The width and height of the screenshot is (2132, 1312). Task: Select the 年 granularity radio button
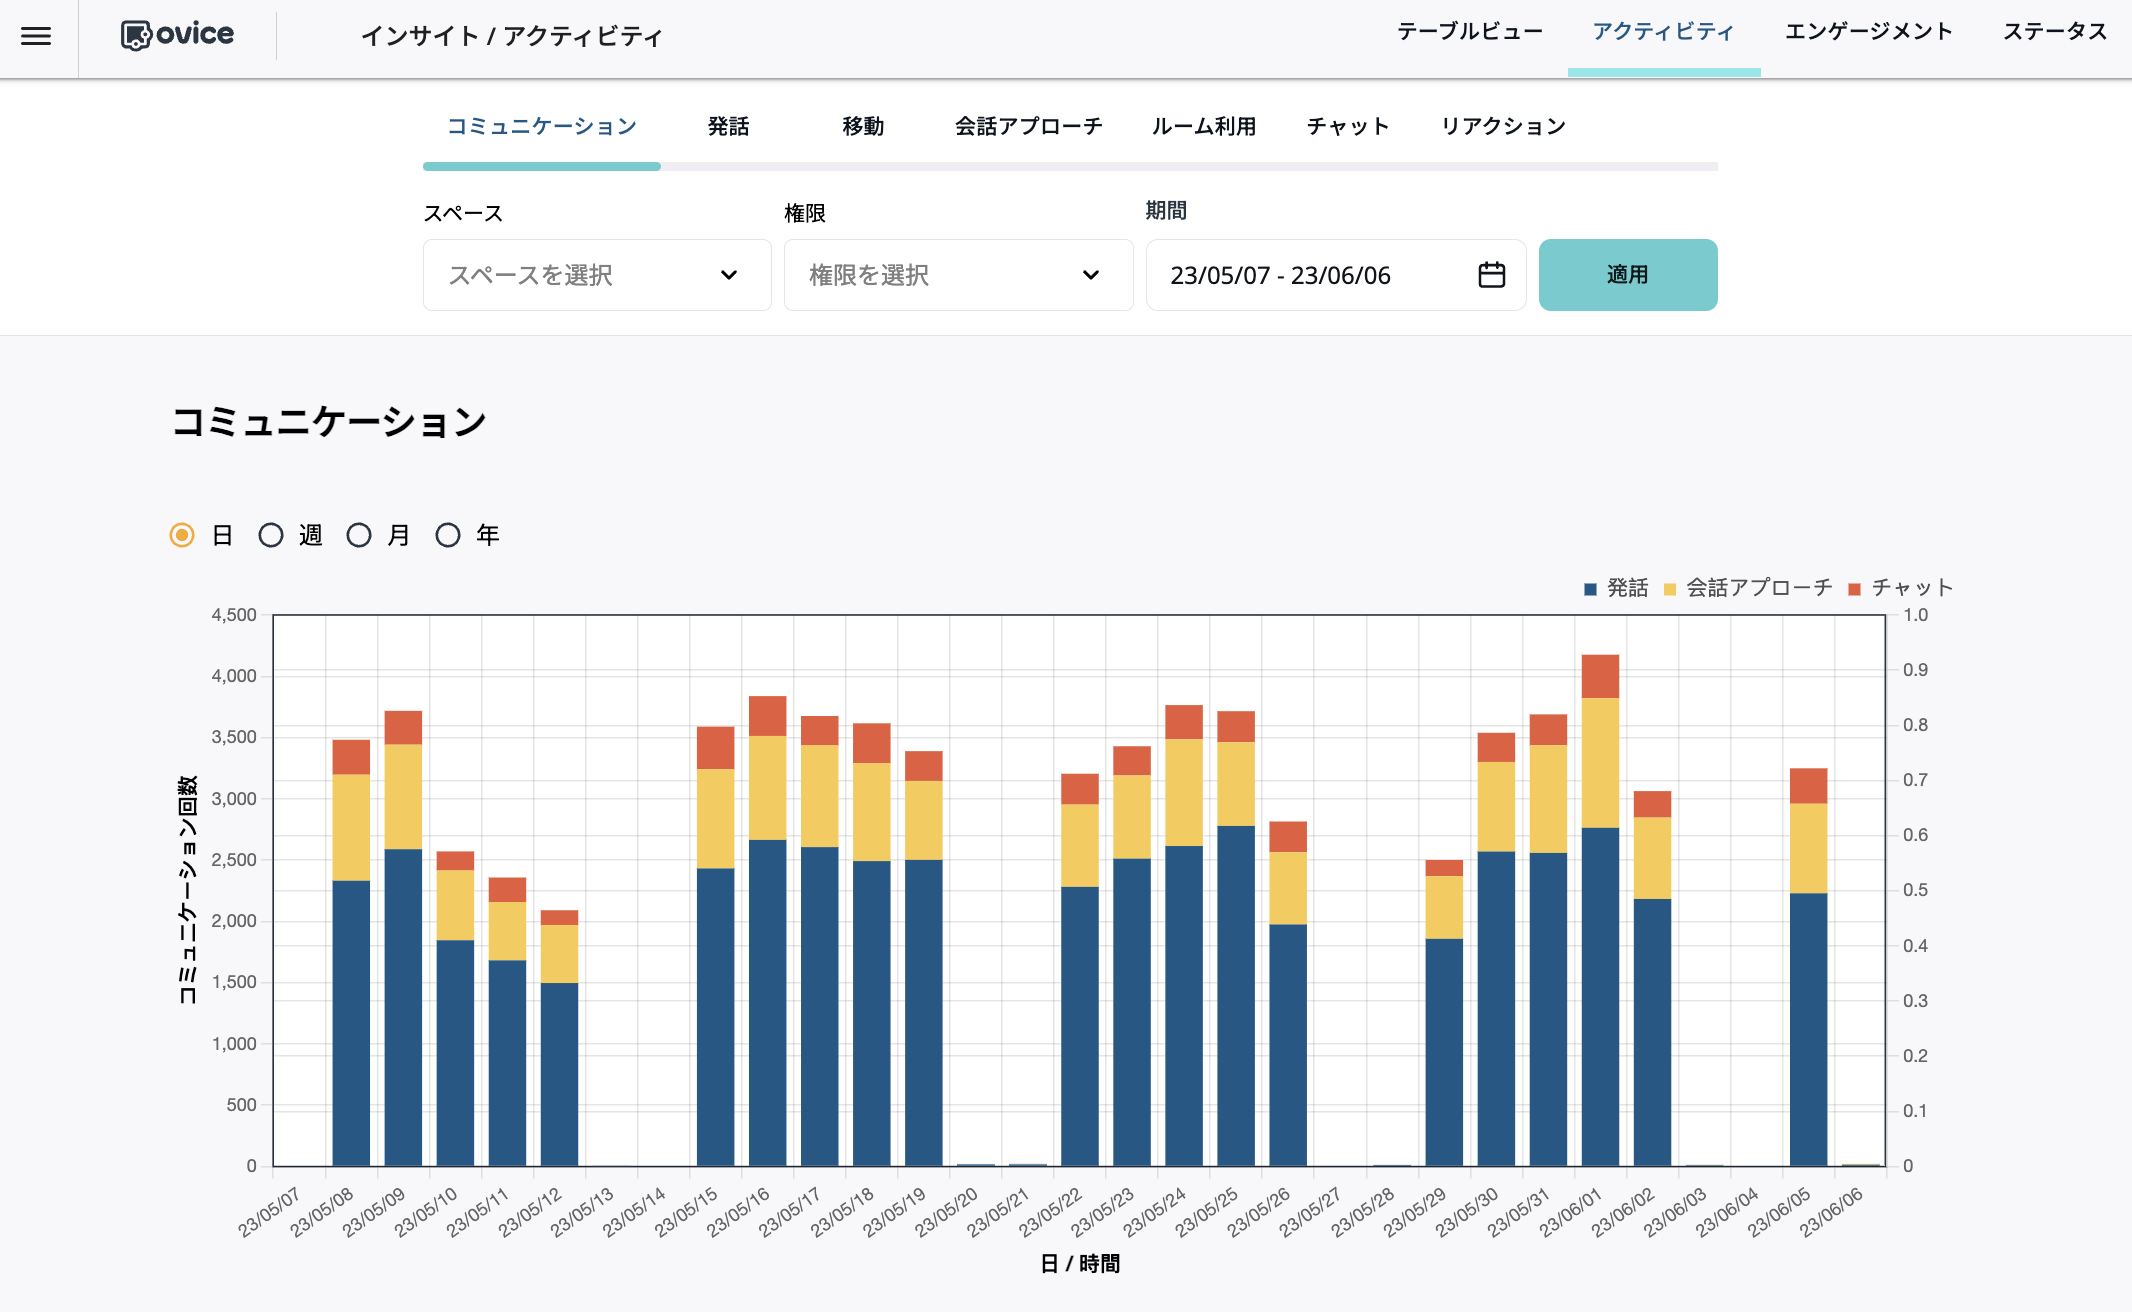tap(447, 535)
